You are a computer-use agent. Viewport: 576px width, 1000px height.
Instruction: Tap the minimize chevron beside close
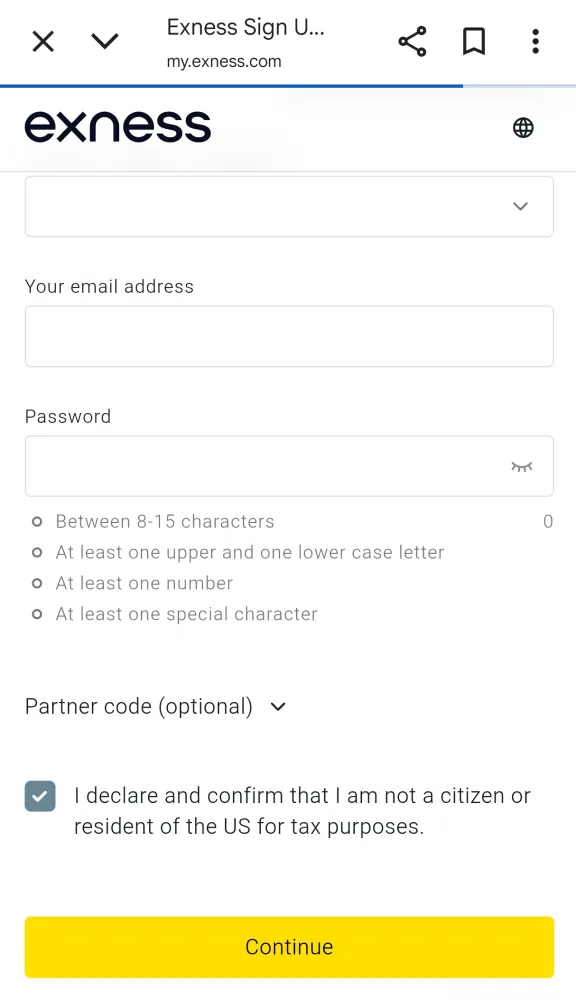pos(105,41)
